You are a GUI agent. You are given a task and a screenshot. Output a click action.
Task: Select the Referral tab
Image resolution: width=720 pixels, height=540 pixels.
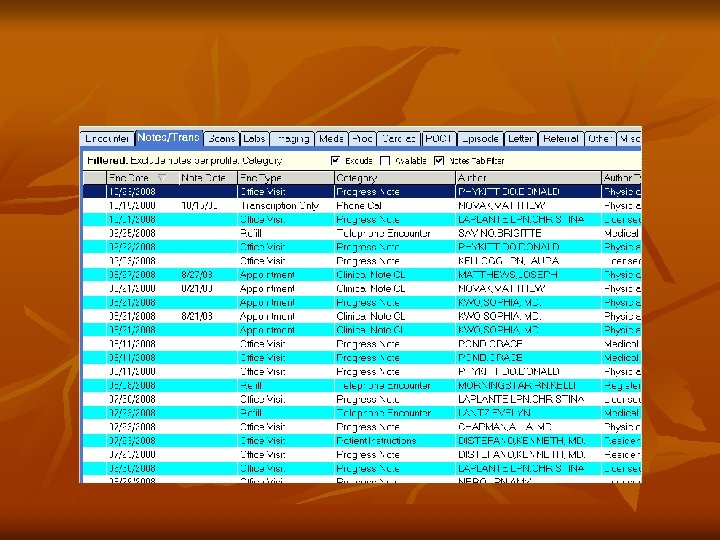point(561,139)
